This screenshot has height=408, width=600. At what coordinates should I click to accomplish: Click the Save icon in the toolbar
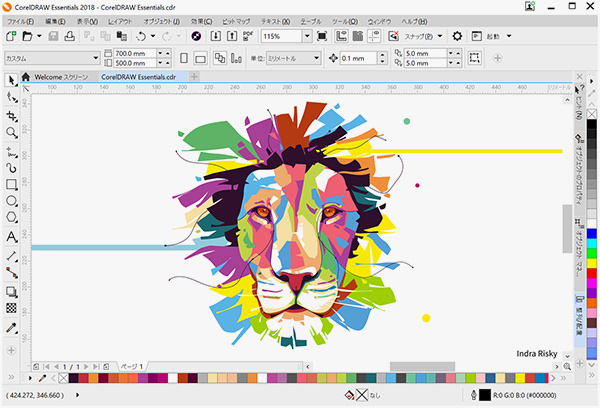click(x=69, y=36)
